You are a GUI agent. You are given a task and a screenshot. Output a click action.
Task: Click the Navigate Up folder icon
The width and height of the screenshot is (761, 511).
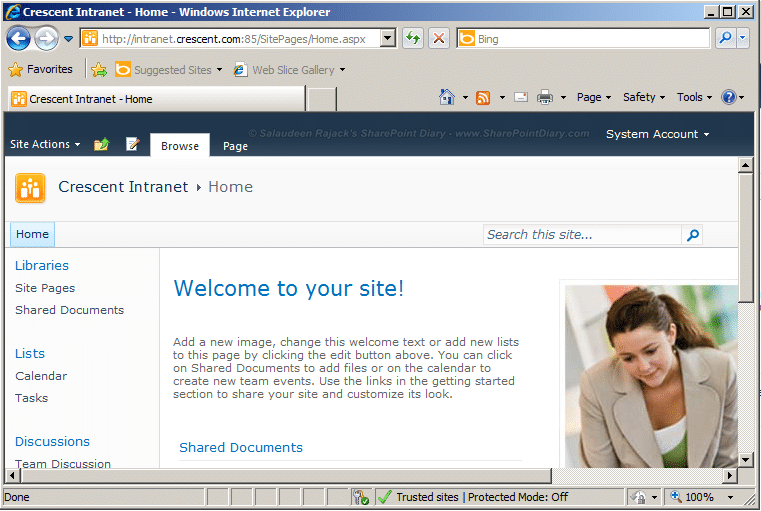point(101,144)
